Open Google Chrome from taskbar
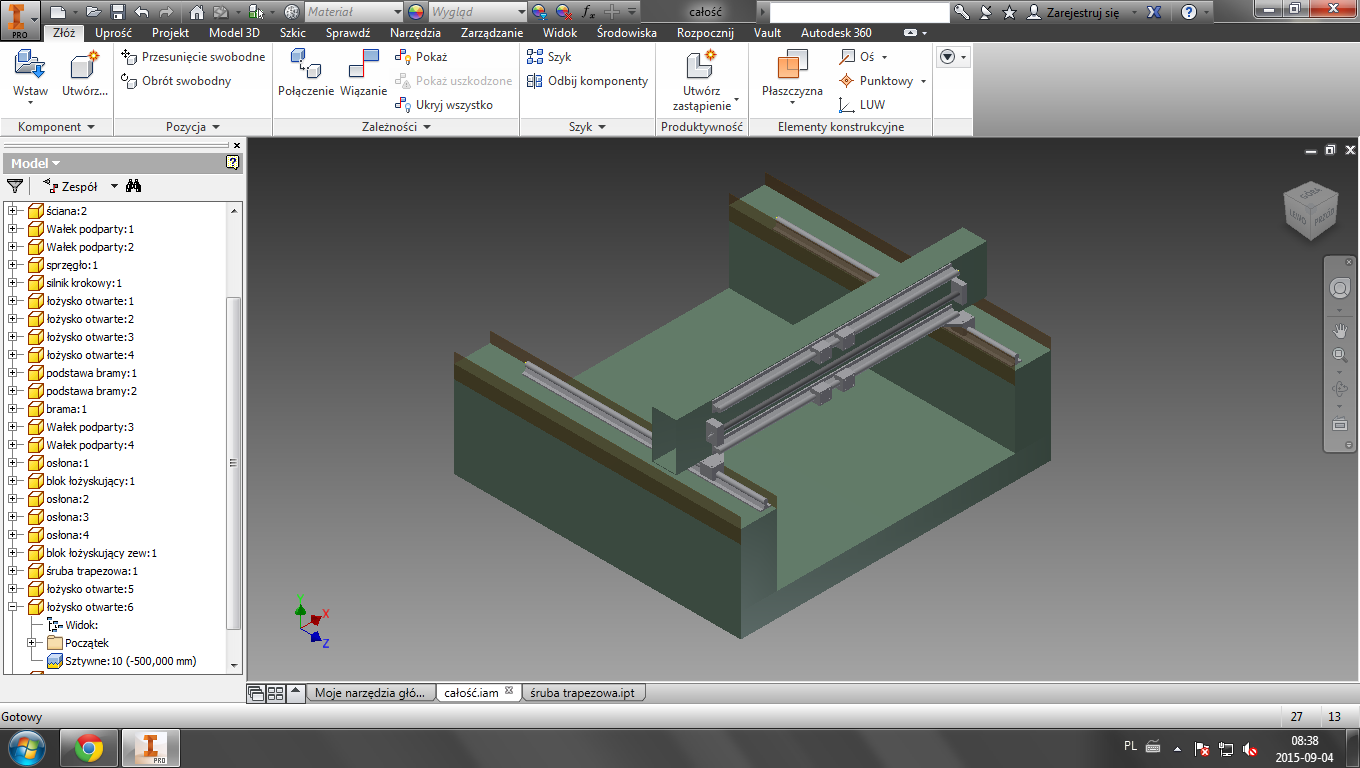This screenshot has width=1360, height=768. coord(88,747)
